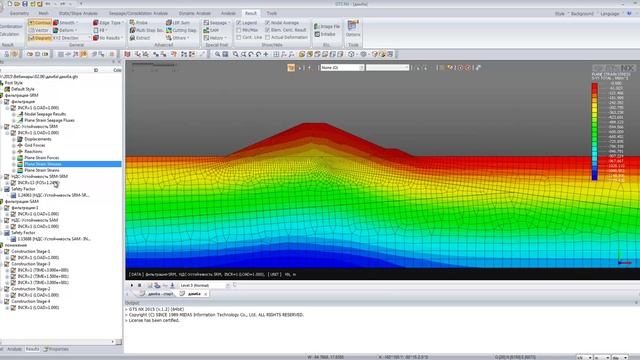Select Nodal Seepage Results tree item
Screen dimensions: 640x360
[x=45, y=114]
